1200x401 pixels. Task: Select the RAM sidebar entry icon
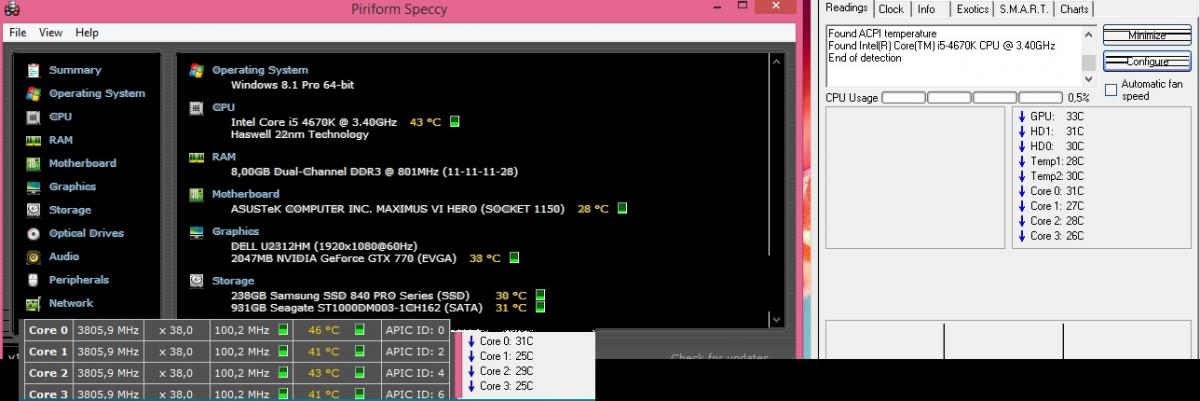pyautogui.click(x=33, y=140)
